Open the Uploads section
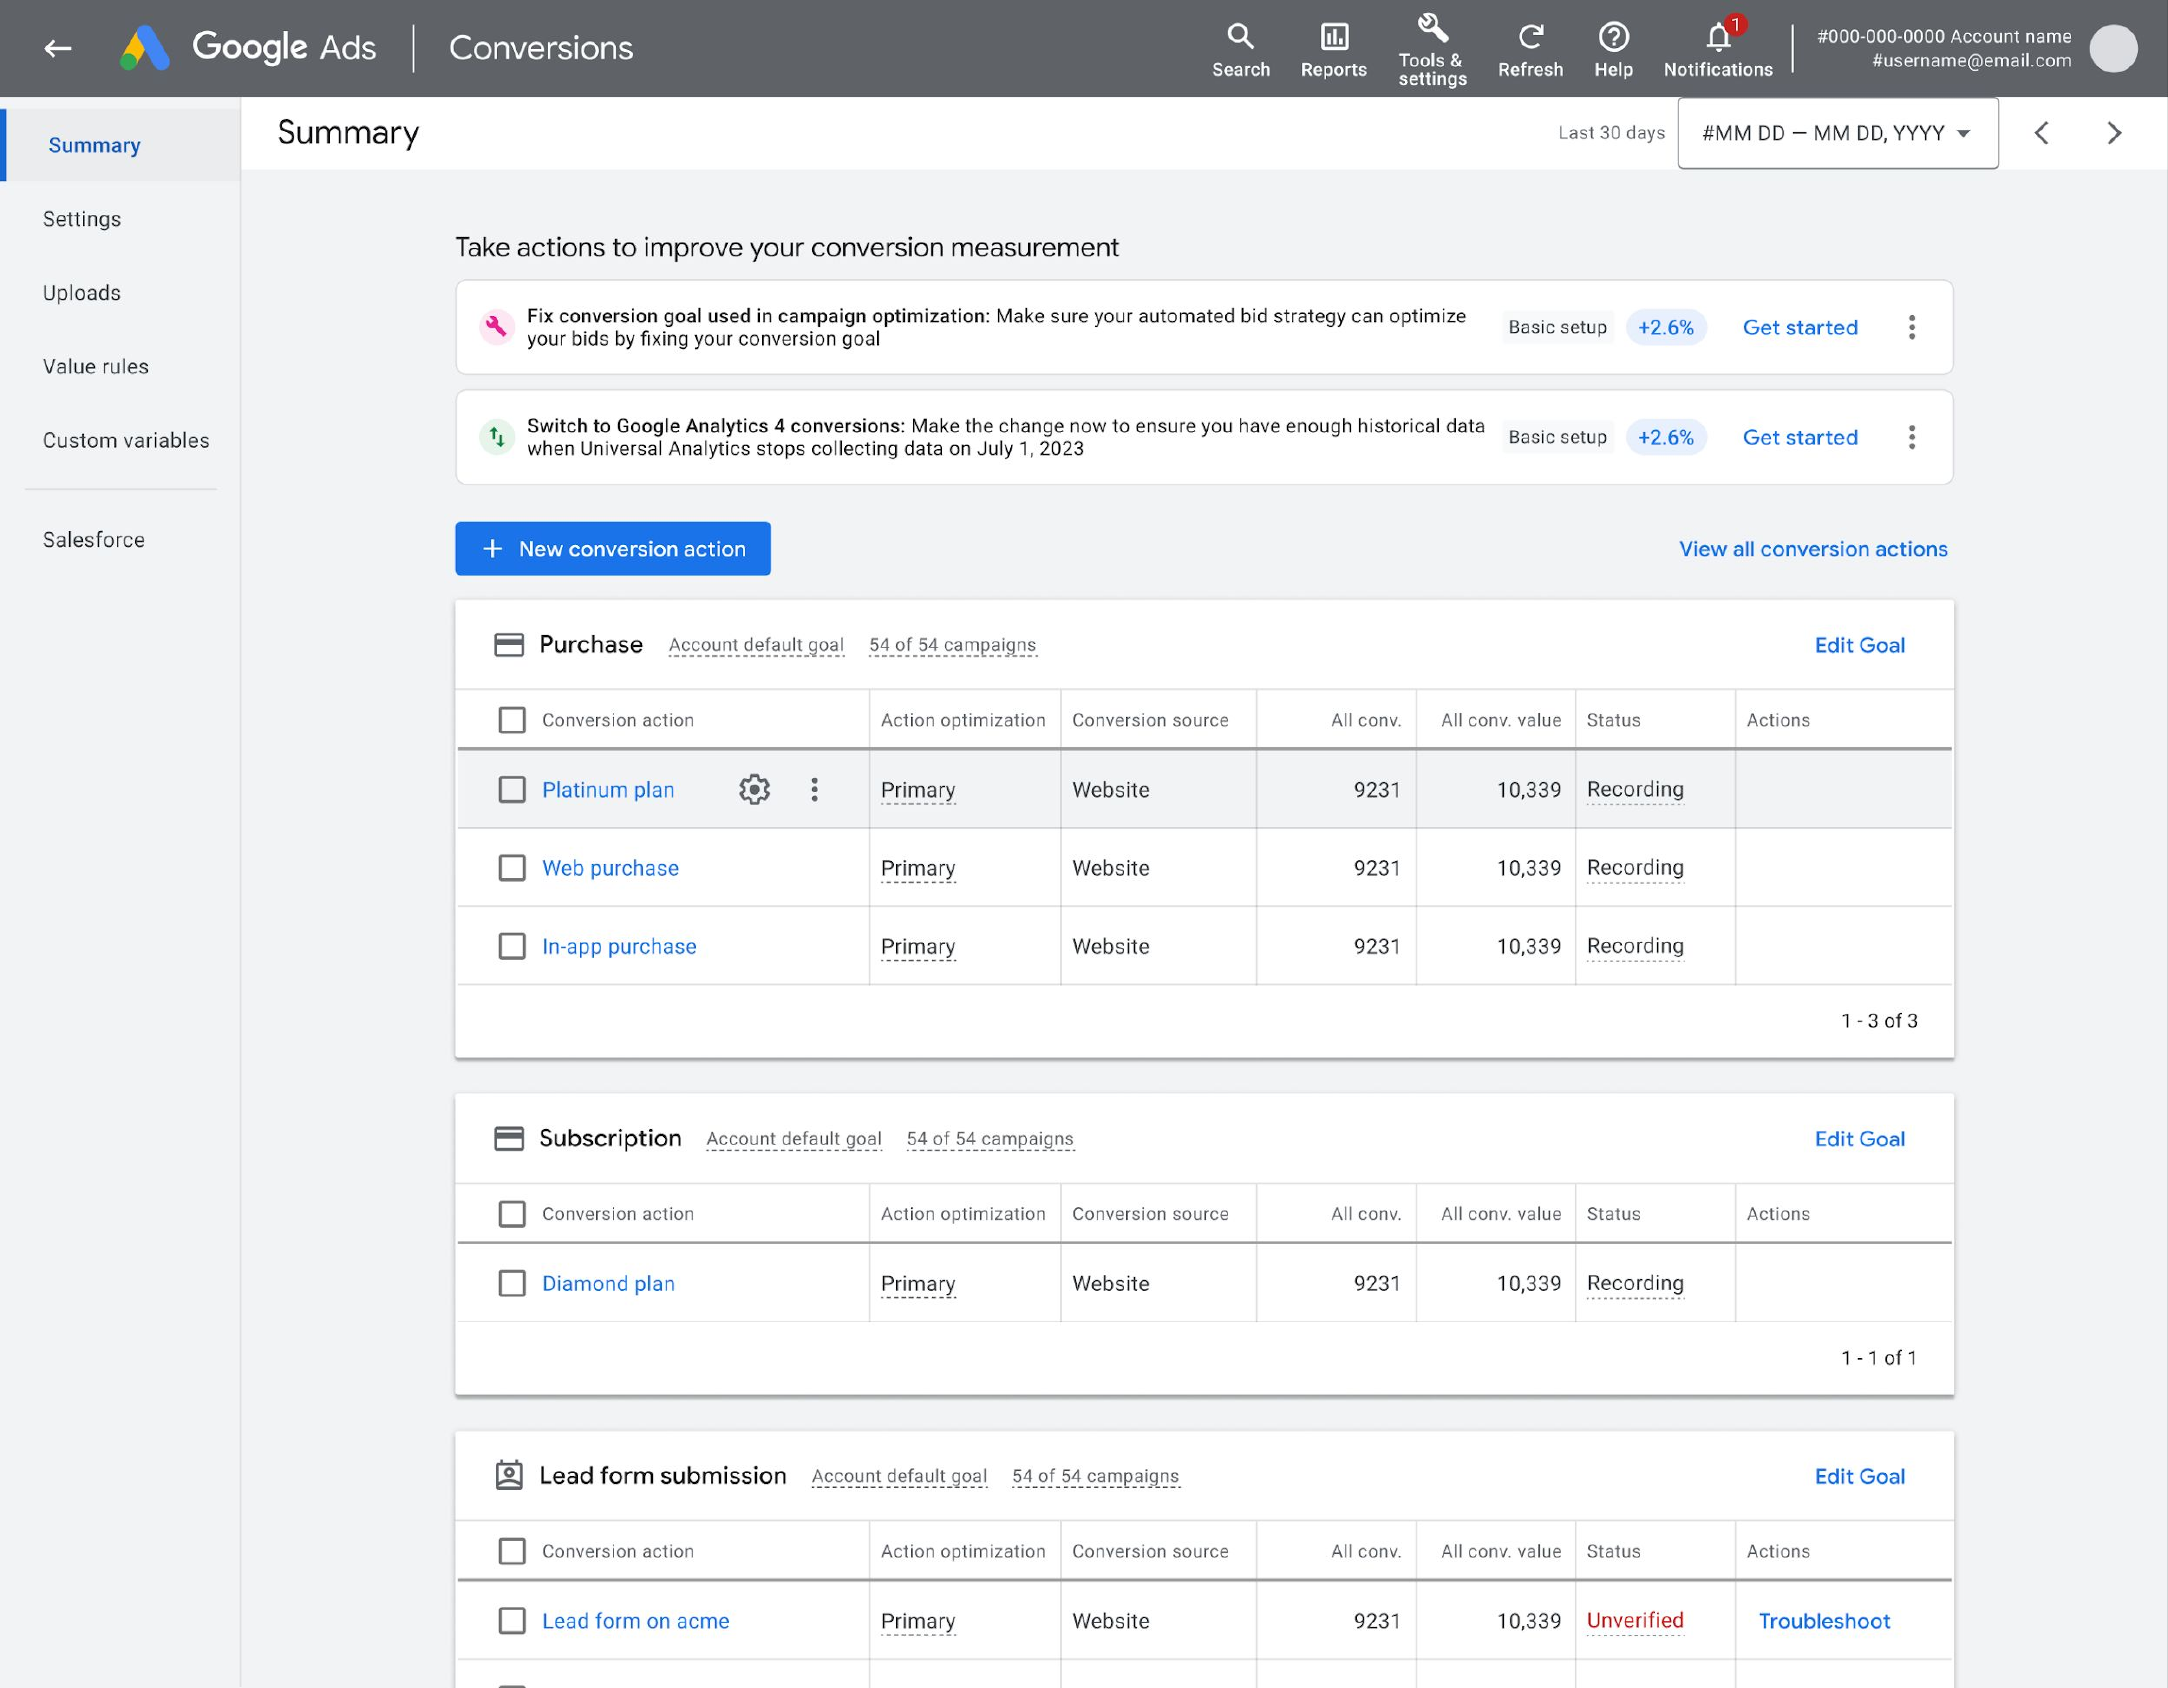The width and height of the screenshot is (2168, 1688). 82,293
